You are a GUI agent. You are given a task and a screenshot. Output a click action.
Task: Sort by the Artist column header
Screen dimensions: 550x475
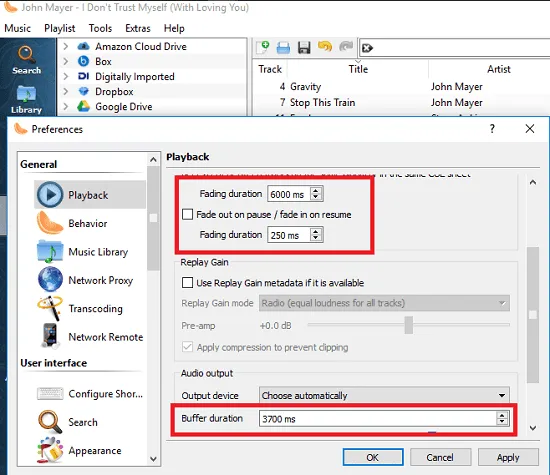click(x=498, y=69)
